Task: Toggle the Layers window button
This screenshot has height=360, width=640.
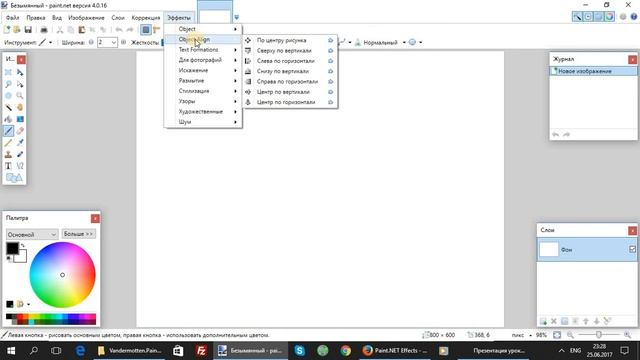Action: click(598, 17)
